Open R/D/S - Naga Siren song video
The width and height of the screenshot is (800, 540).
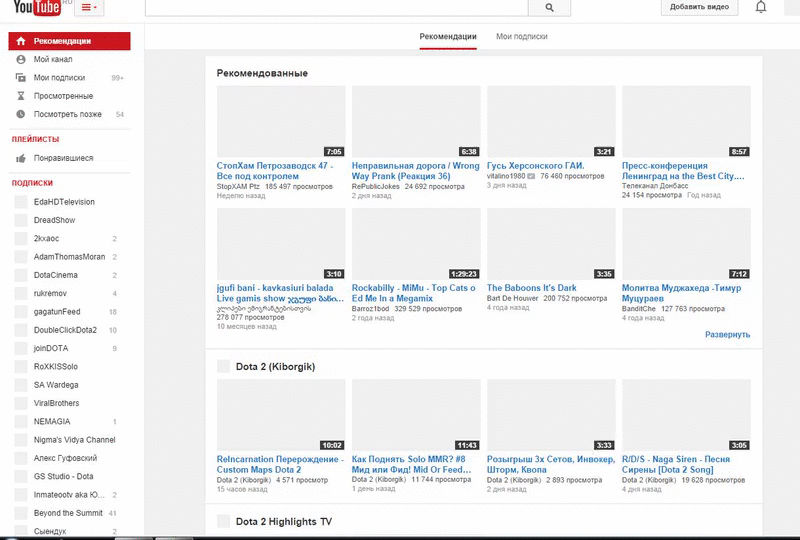tap(676, 465)
